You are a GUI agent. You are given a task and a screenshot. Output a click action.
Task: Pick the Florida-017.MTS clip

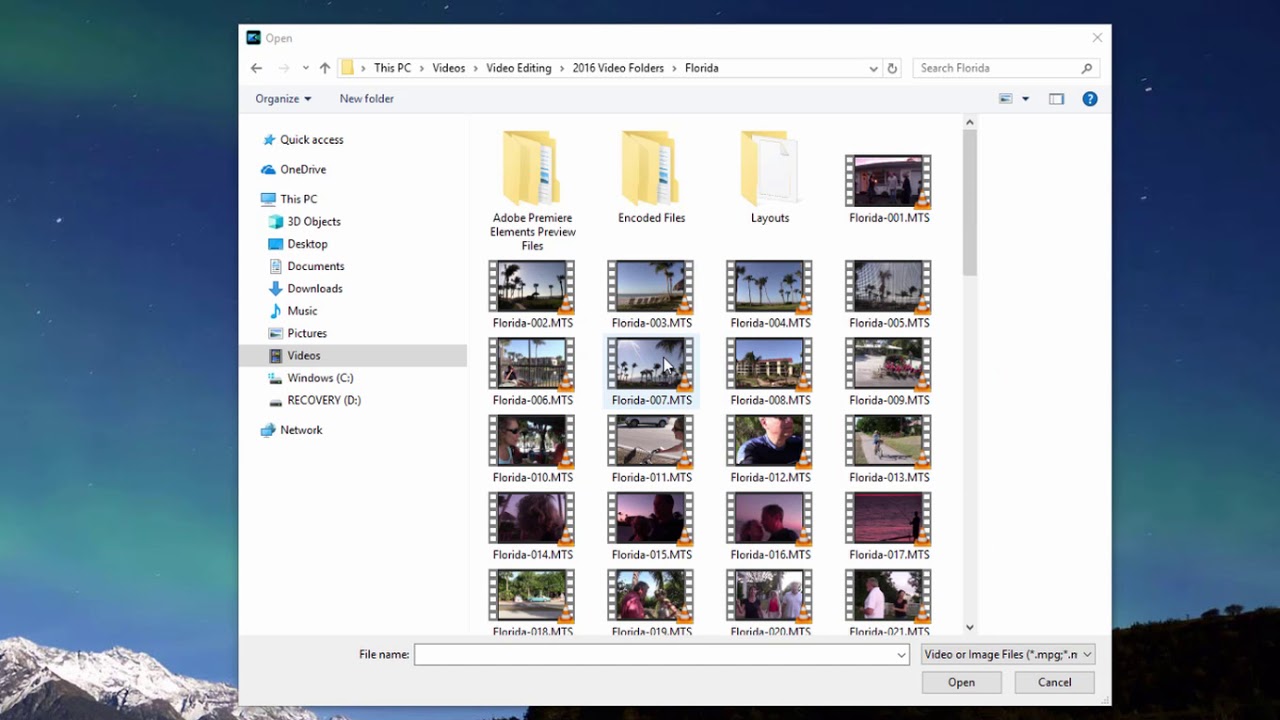click(888, 525)
